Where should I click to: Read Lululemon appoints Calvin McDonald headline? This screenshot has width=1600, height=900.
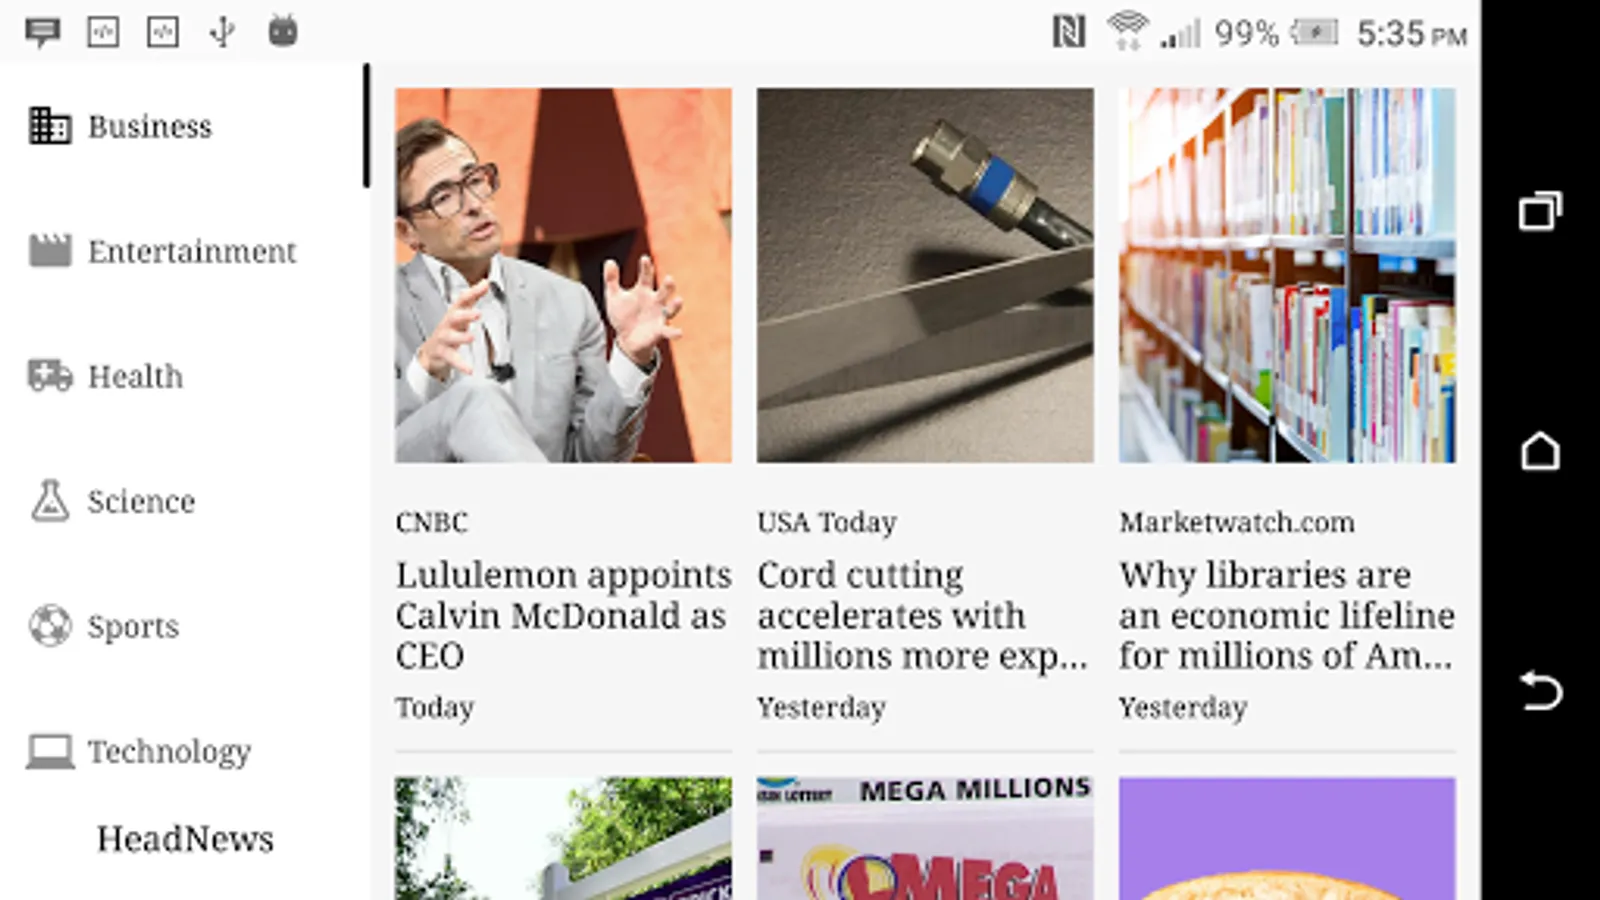click(x=563, y=615)
